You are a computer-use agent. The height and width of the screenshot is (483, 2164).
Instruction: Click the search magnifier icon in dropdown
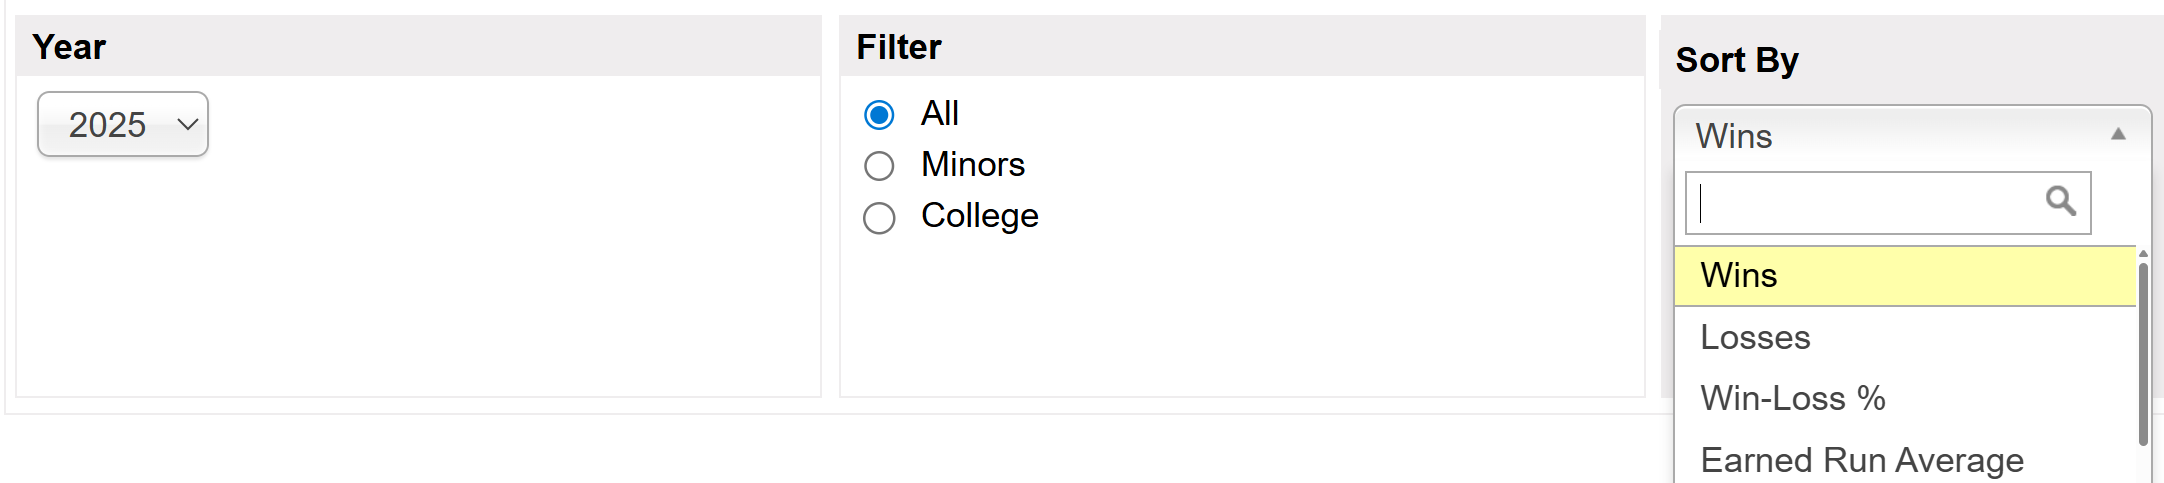(x=2060, y=201)
